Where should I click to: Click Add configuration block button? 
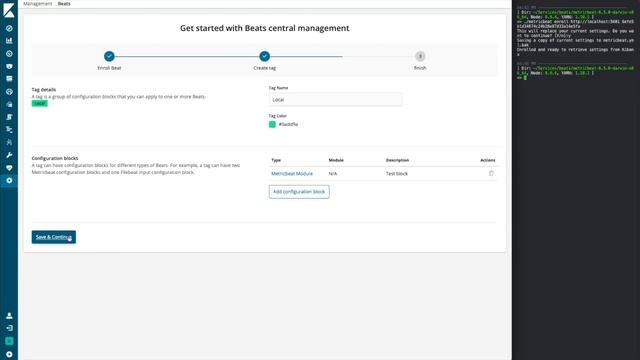(299, 192)
